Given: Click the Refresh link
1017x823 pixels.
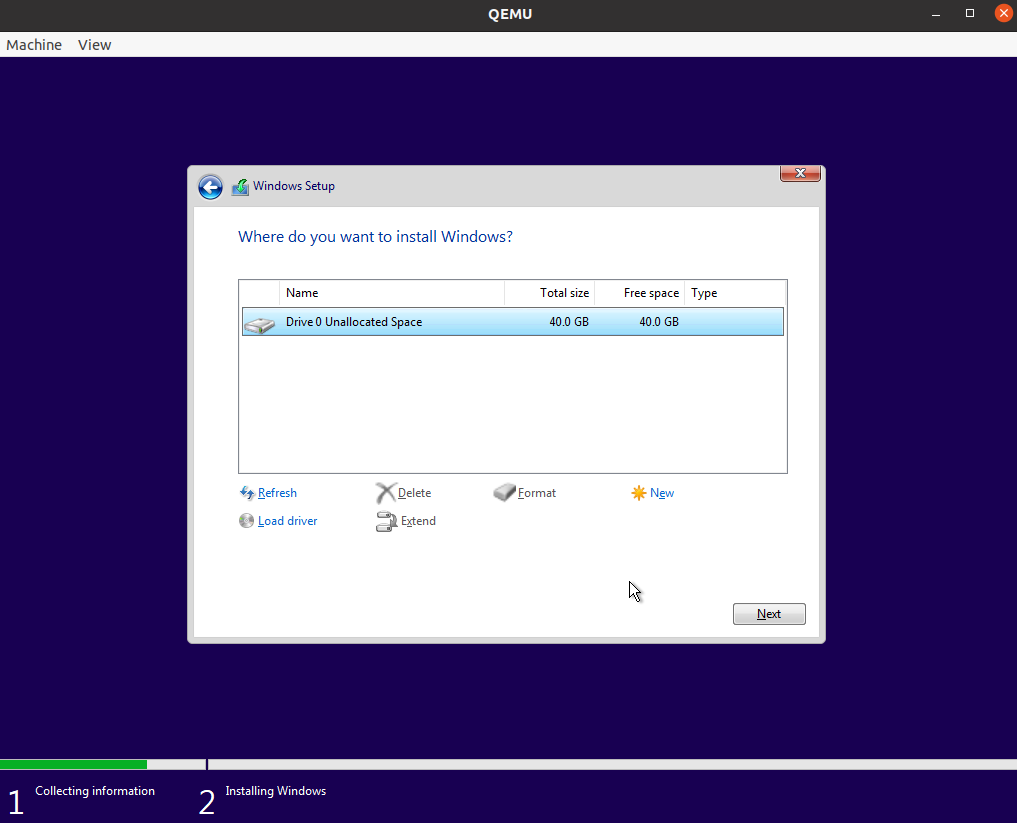Looking at the screenshot, I should (277, 493).
